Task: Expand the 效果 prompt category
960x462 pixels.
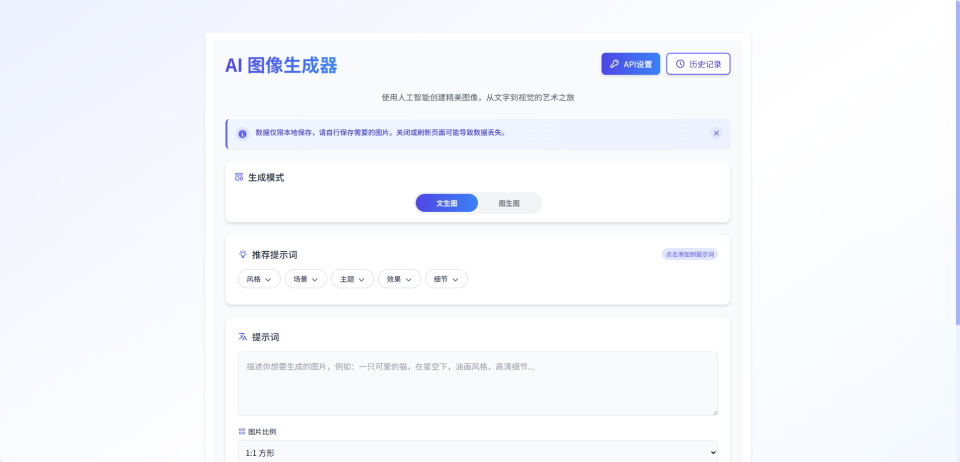Action: pos(399,279)
